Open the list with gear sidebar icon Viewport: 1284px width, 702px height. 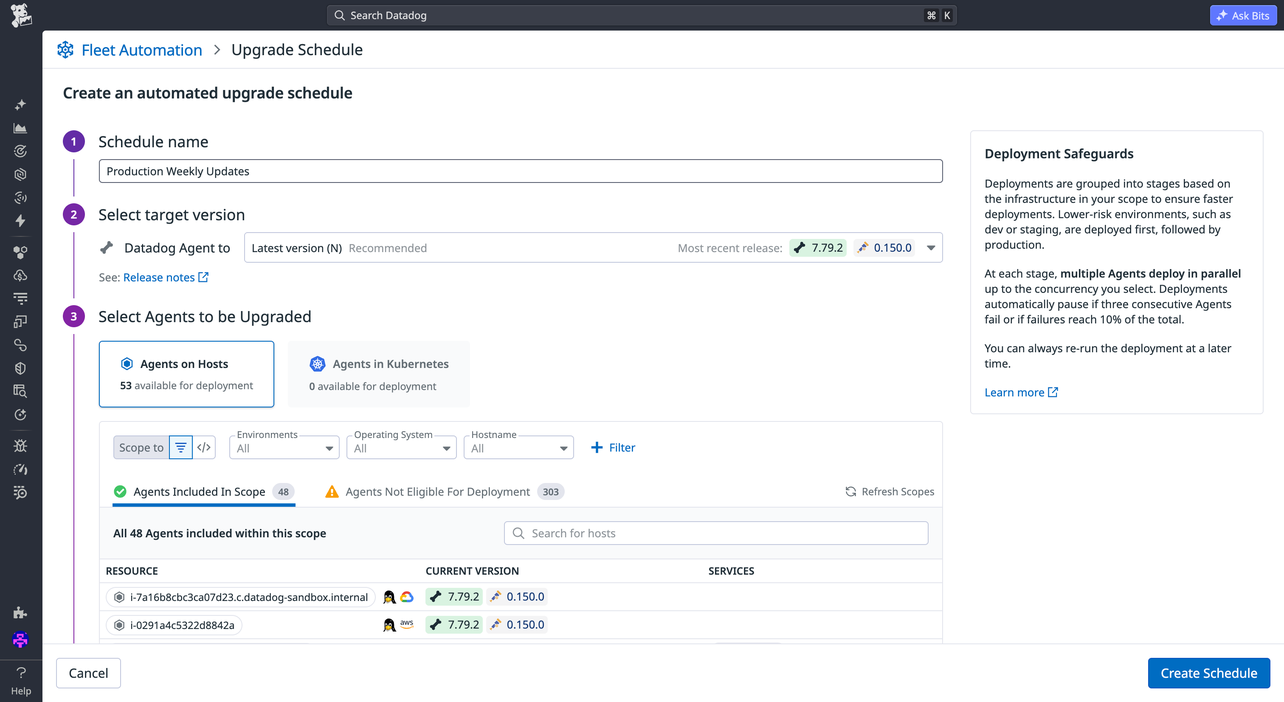tap(20, 493)
